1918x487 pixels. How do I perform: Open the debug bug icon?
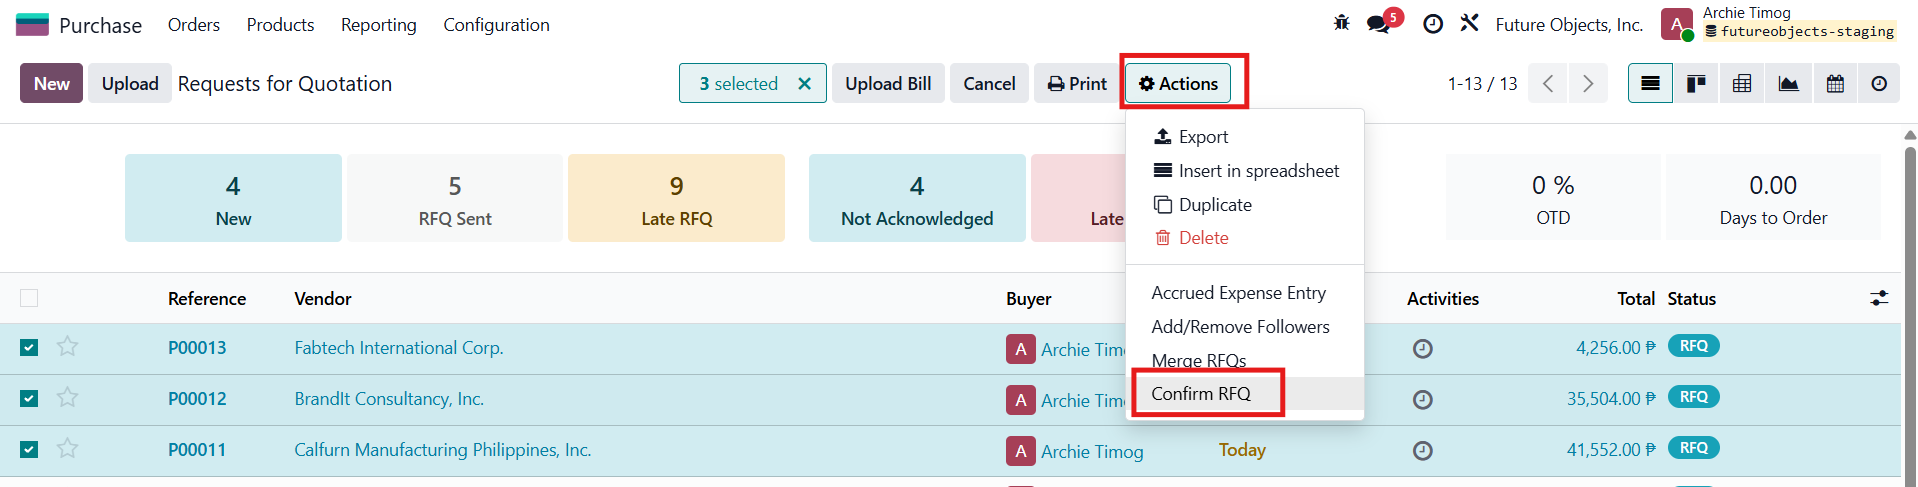(x=1341, y=23)
